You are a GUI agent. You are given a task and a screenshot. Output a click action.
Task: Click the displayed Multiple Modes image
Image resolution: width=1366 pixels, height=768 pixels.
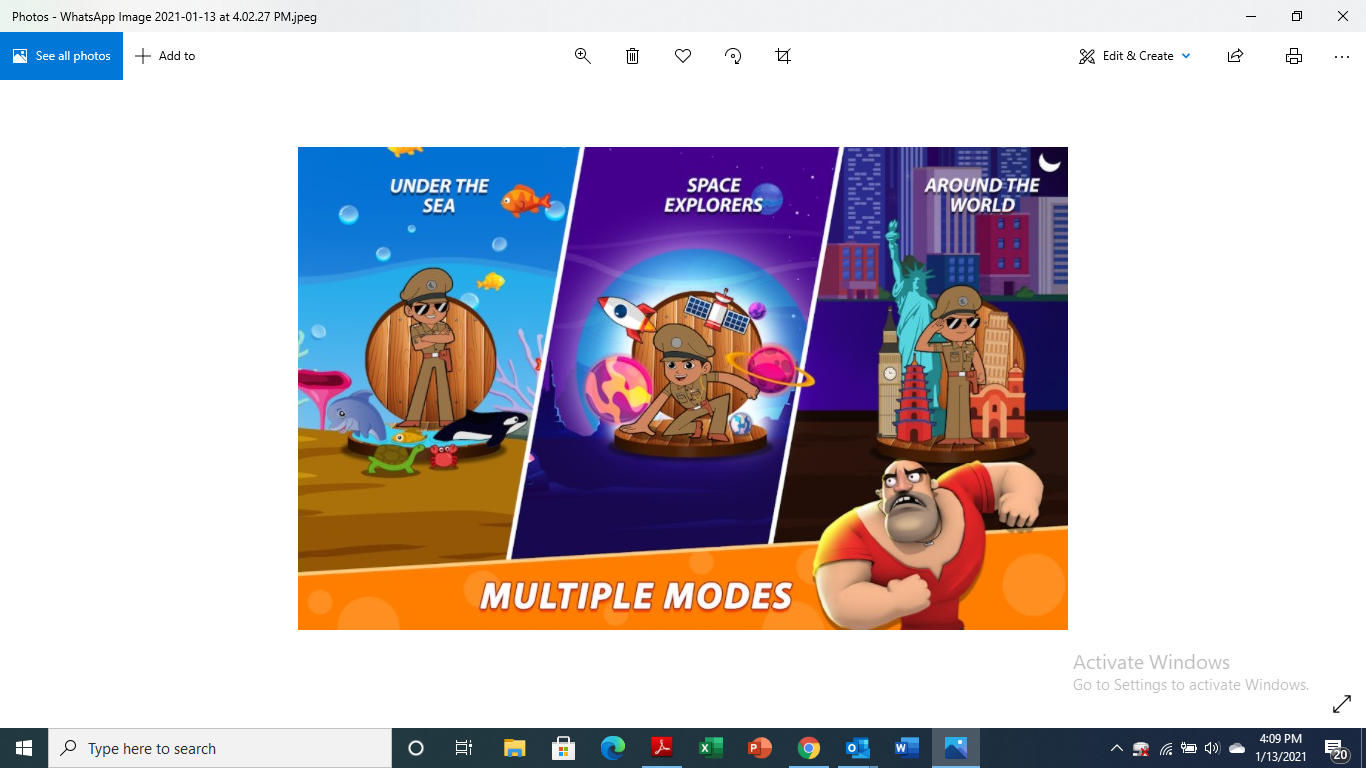coord(683,388)
